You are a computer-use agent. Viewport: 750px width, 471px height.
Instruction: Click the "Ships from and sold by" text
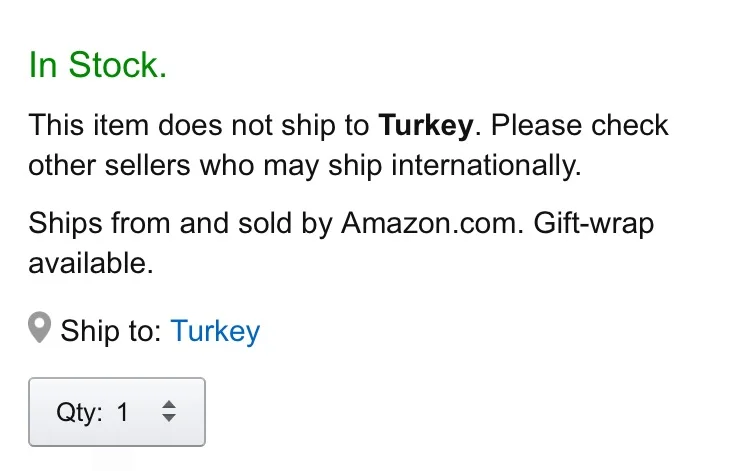click(x=182, y=222)
